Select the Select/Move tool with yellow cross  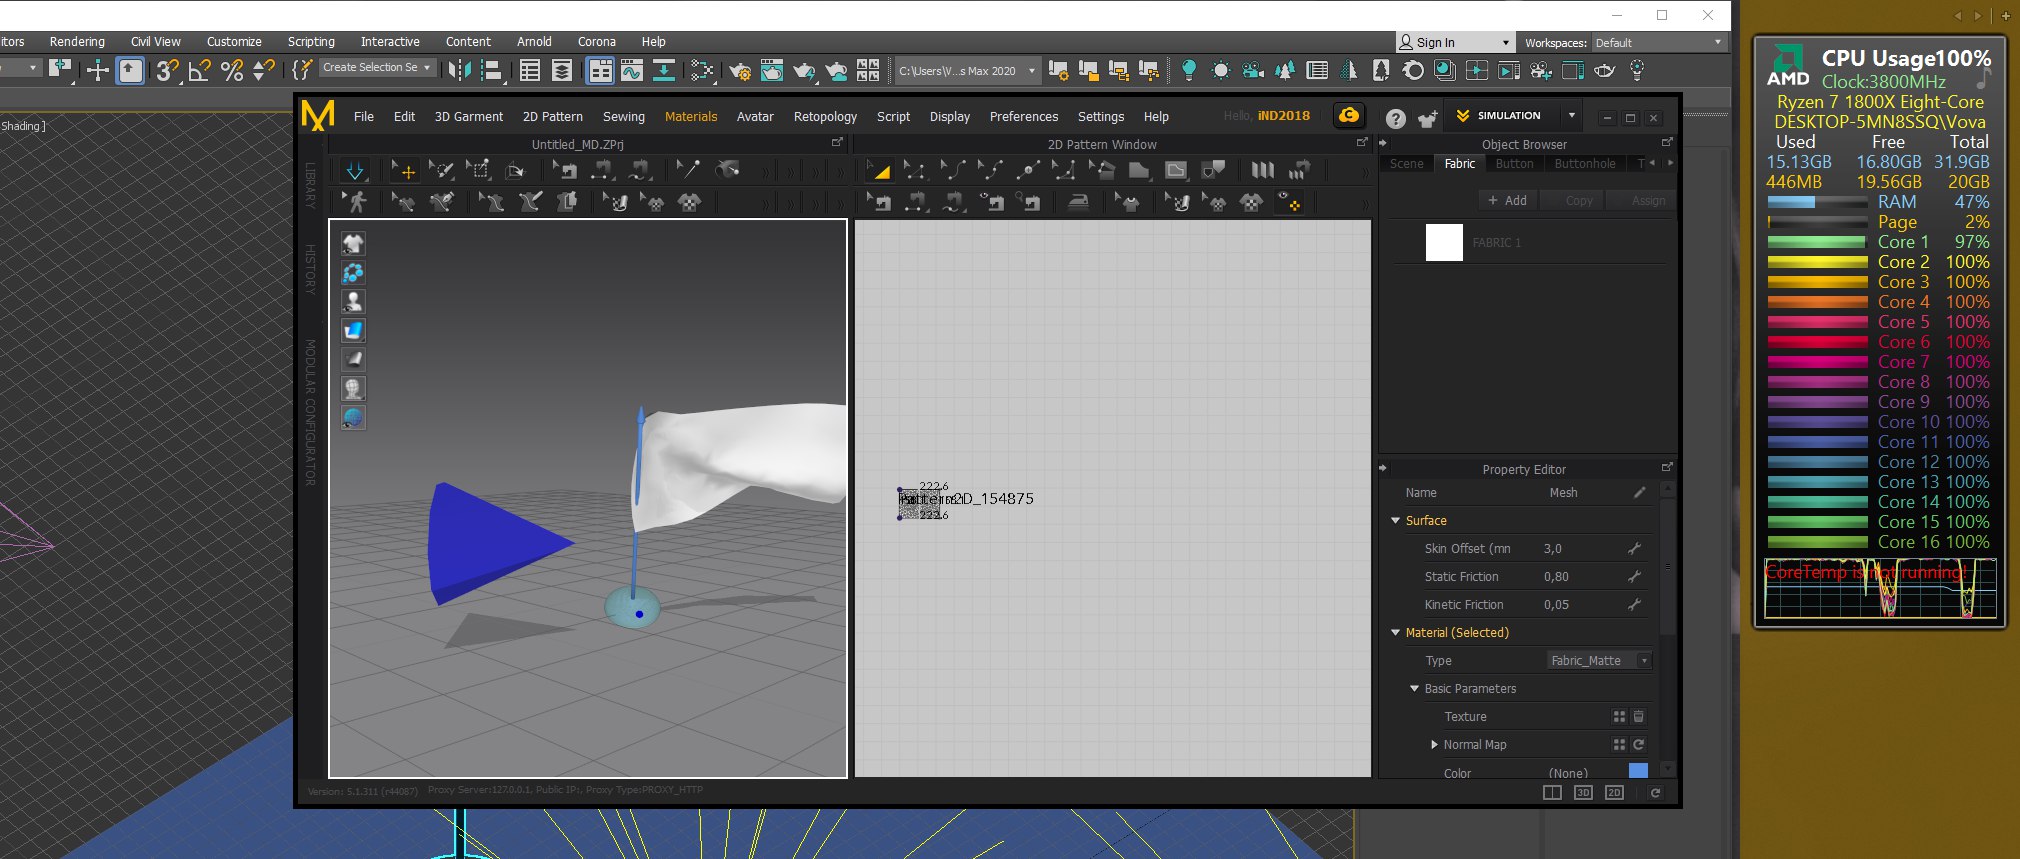coord(404,170)
